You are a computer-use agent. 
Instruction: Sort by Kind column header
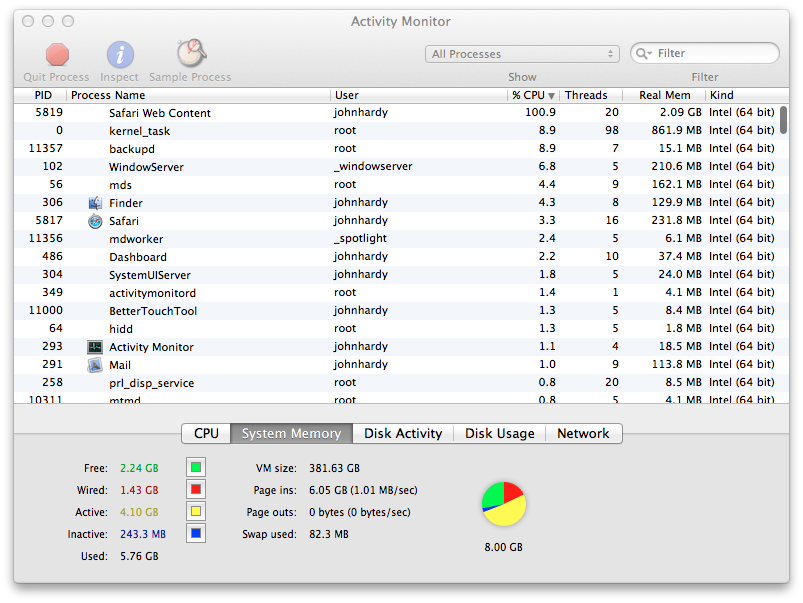[747, 95]
